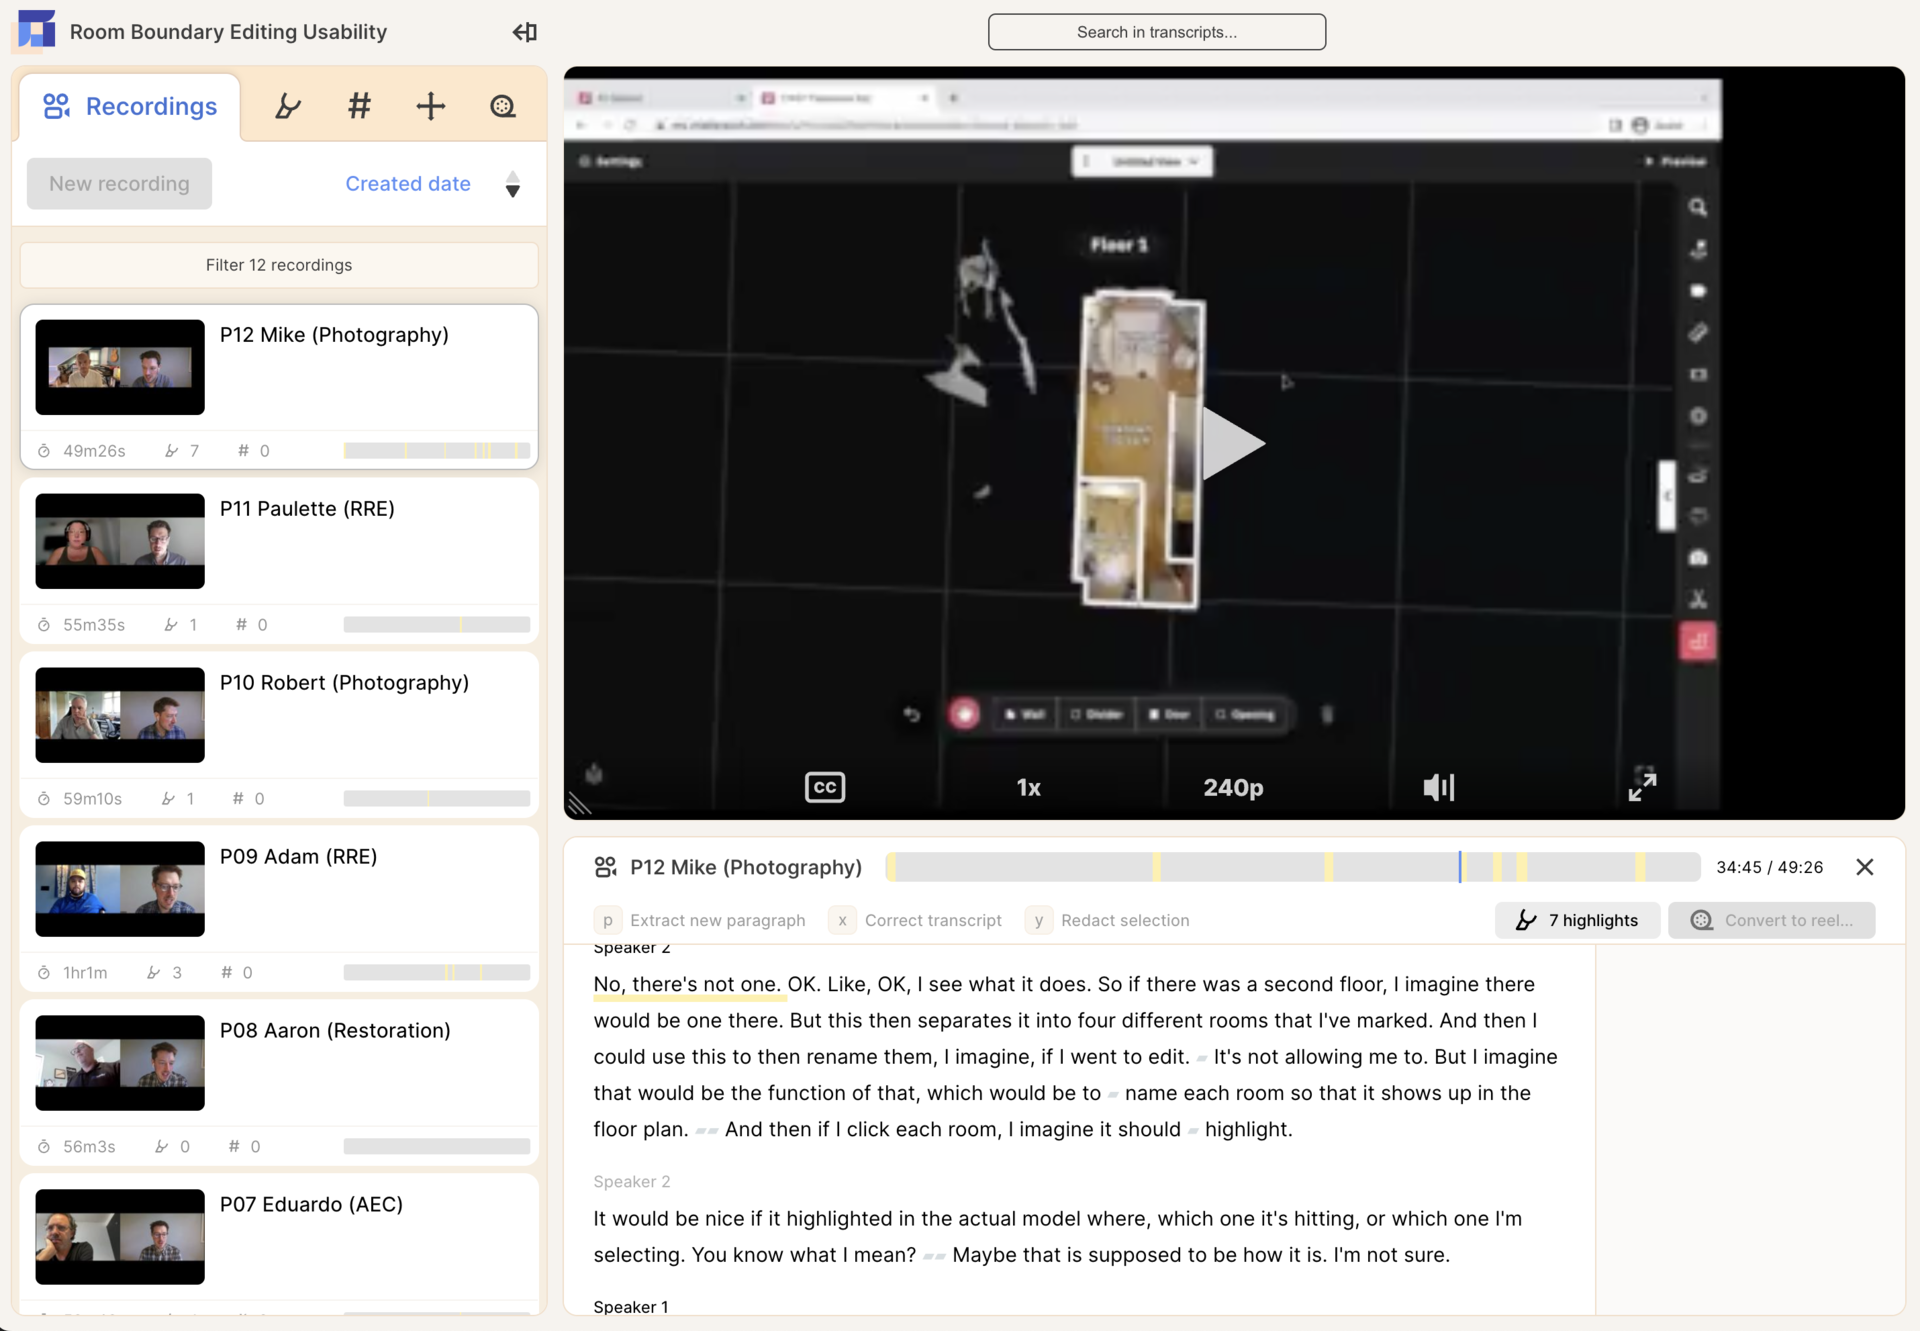
Task: Enter fullscreen video mode
Action: point(1642,786)
